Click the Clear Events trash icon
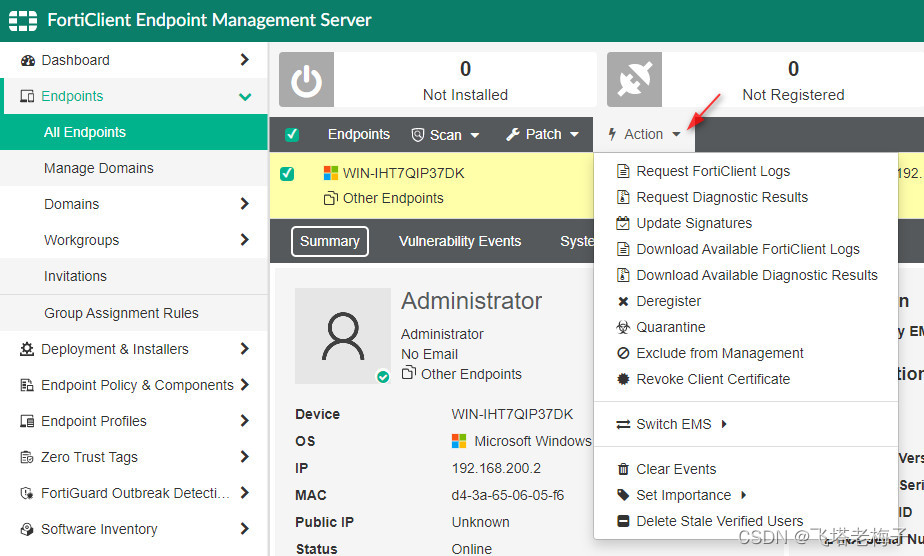 [623, 469]
